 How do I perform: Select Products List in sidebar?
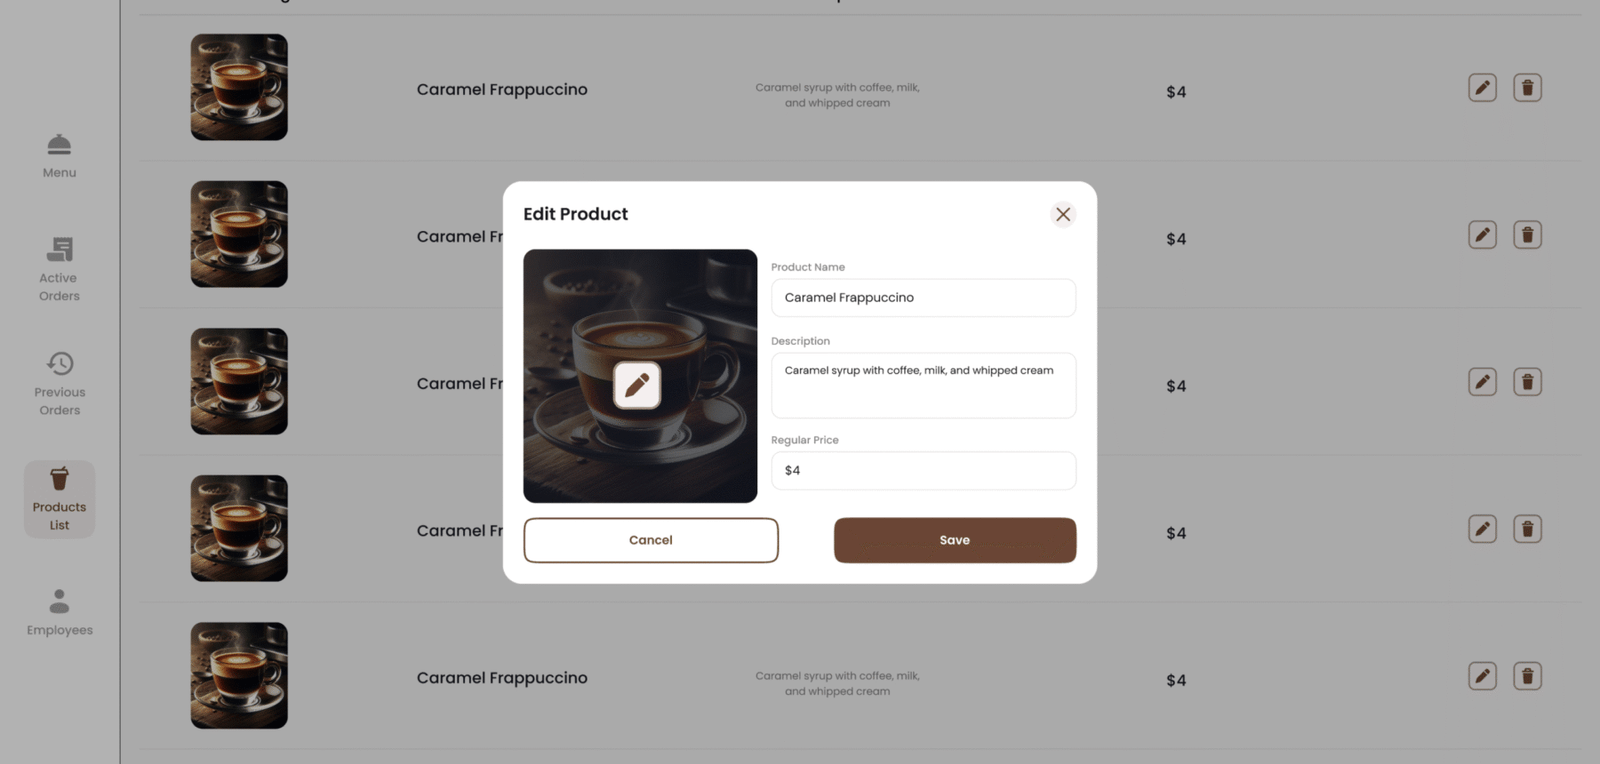(59, 499)
